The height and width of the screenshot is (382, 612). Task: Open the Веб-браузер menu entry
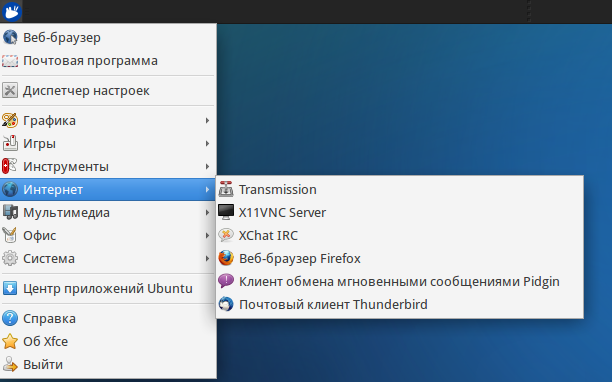(x=108, y=37)
